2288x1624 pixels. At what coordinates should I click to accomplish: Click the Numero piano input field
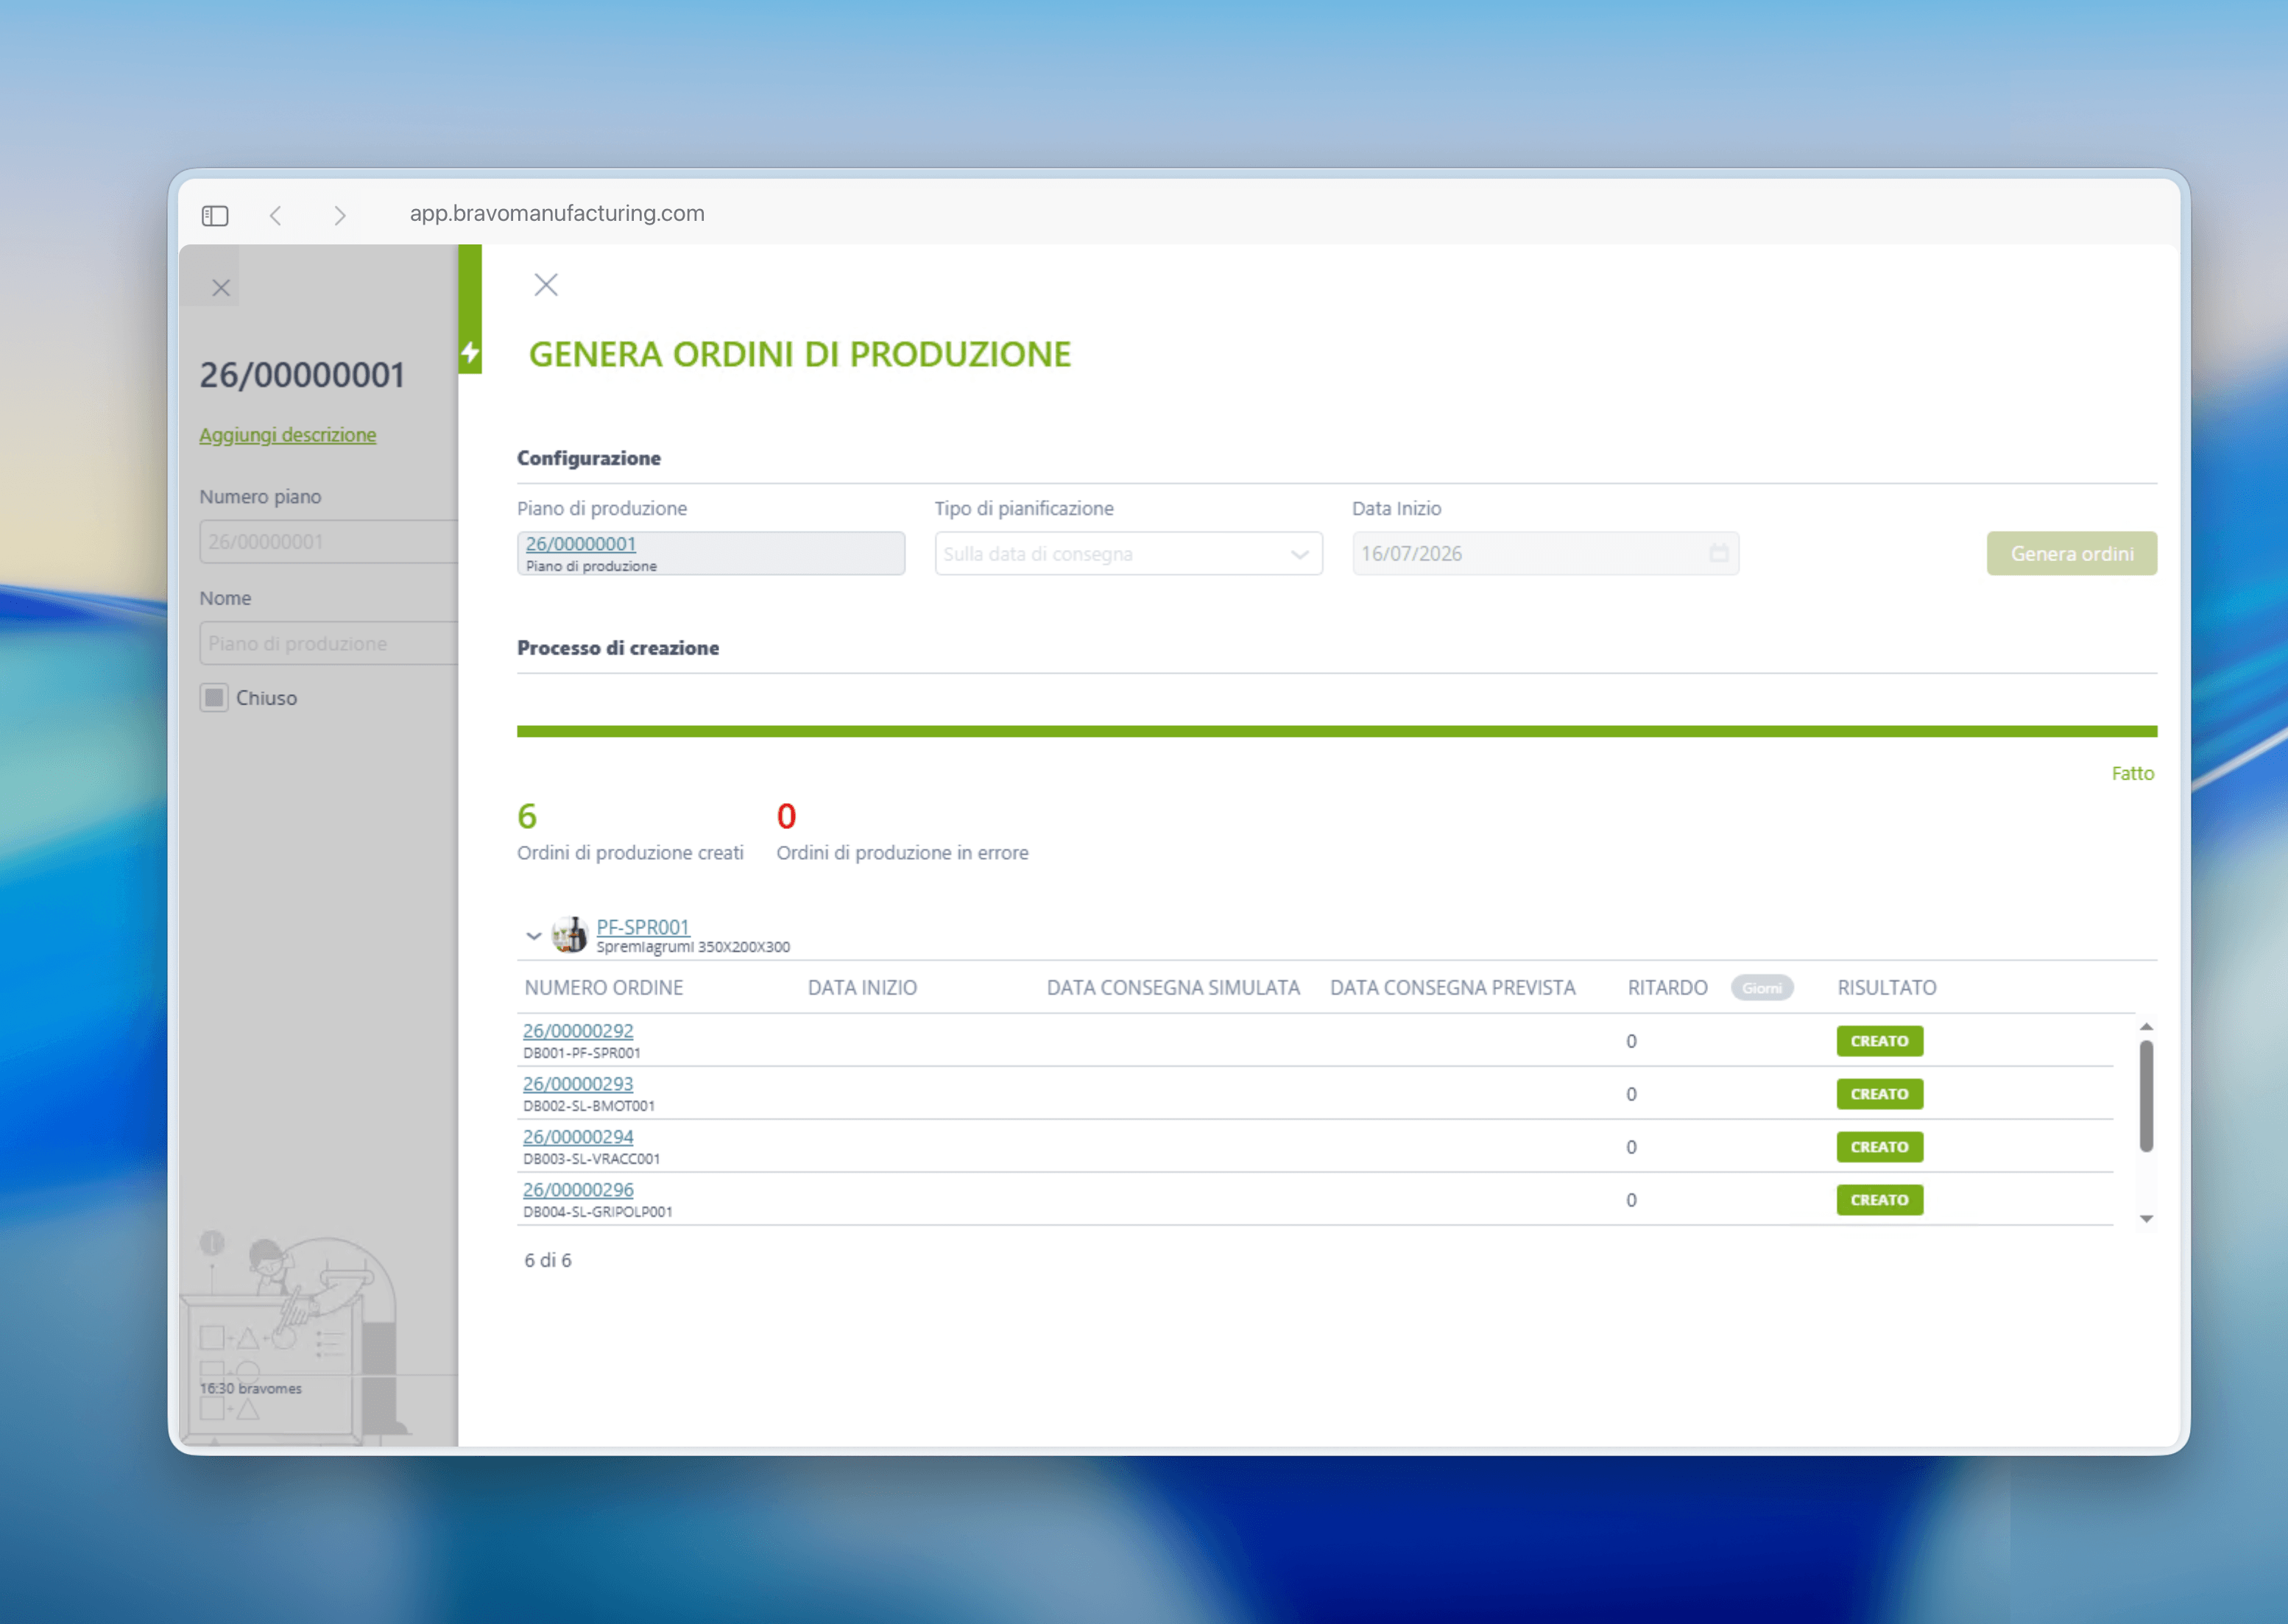click(x=329, y=541)
